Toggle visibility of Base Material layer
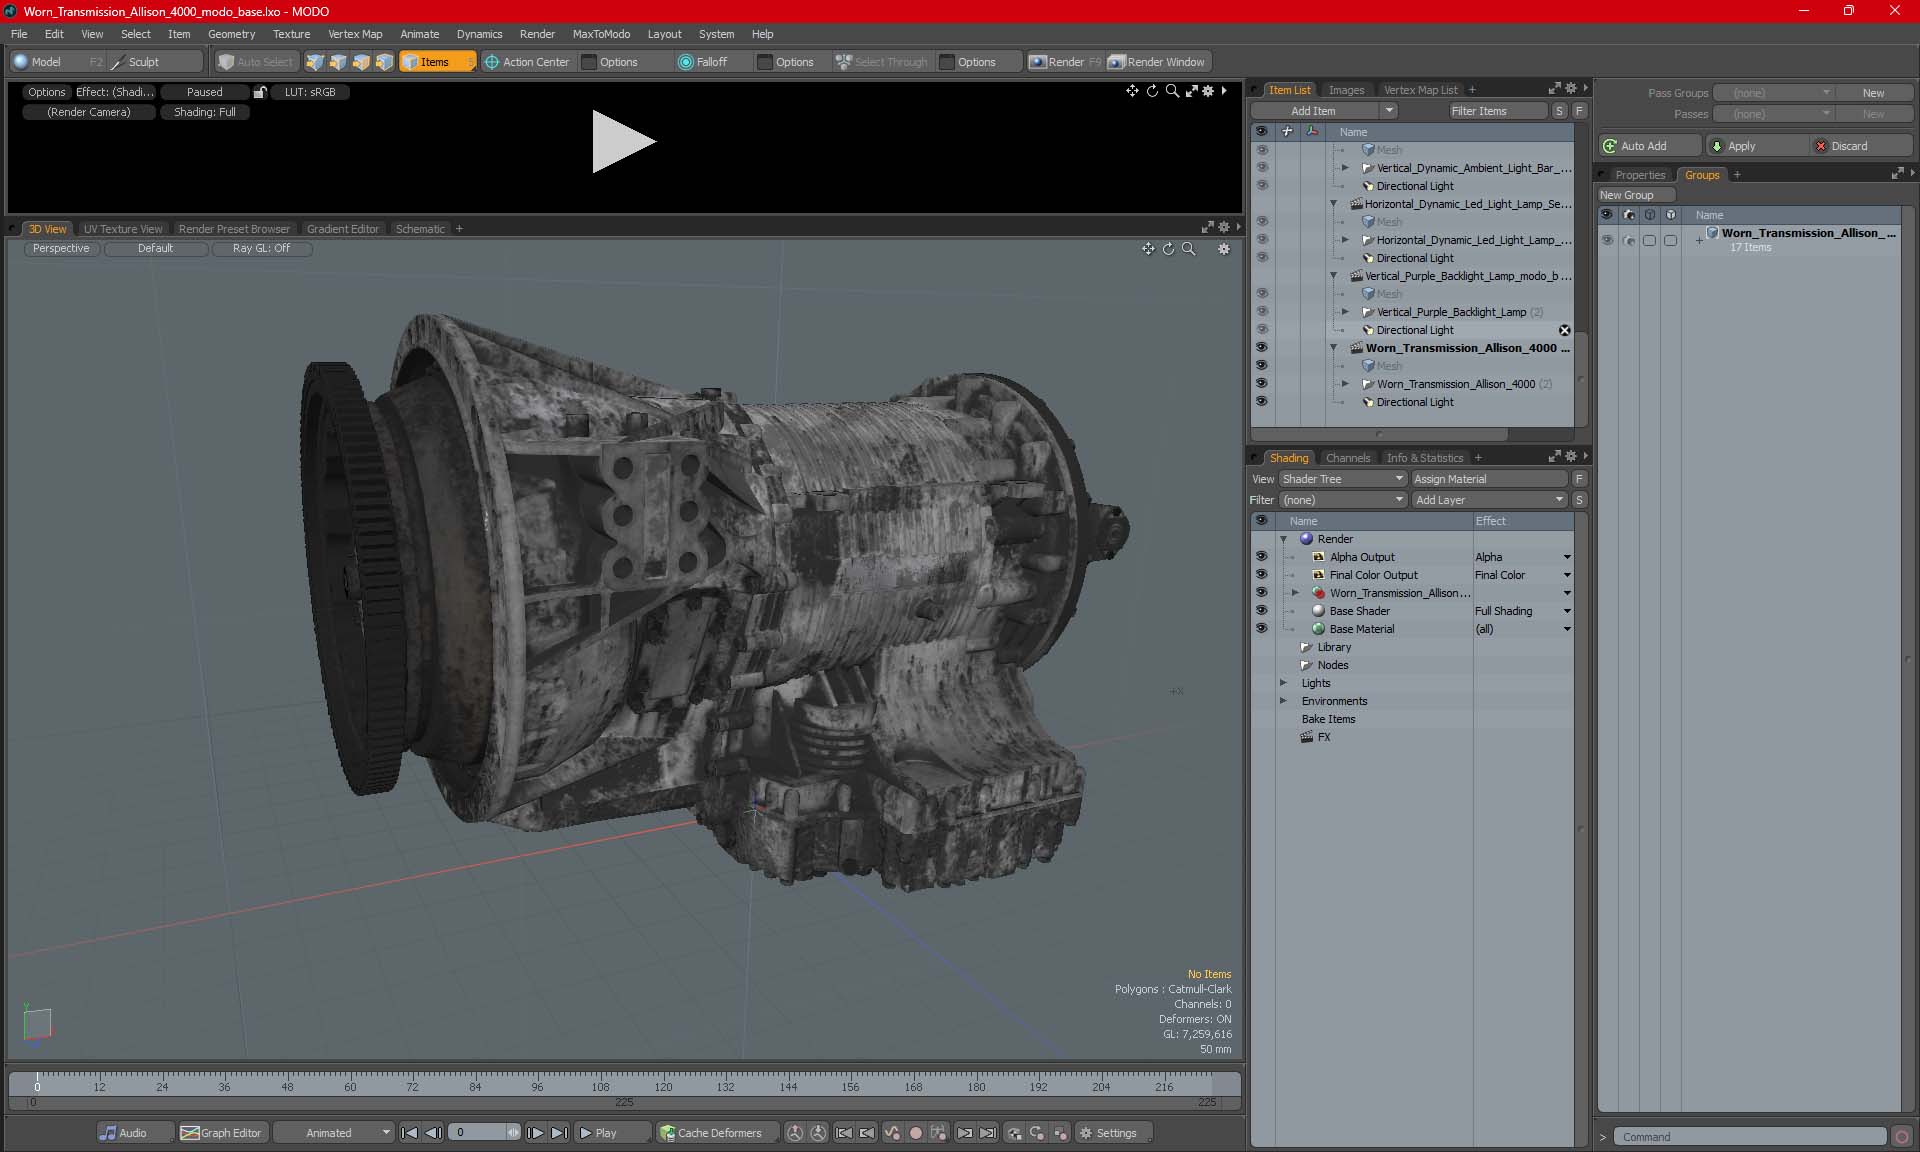This screenshot has height=1152, width=1920. pos(1261,629)
